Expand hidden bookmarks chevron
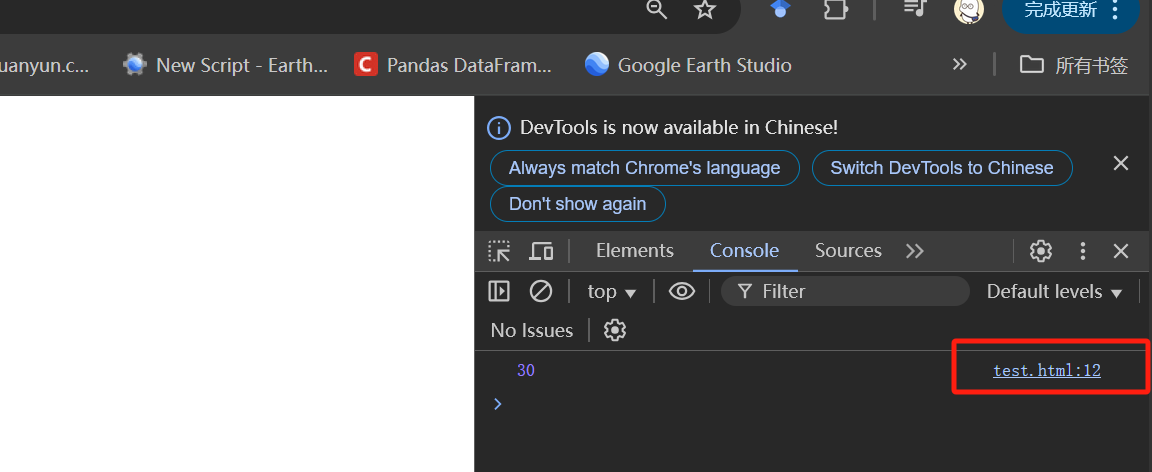This screenshot has width=1152, height=472. click(x=960, y=65)
